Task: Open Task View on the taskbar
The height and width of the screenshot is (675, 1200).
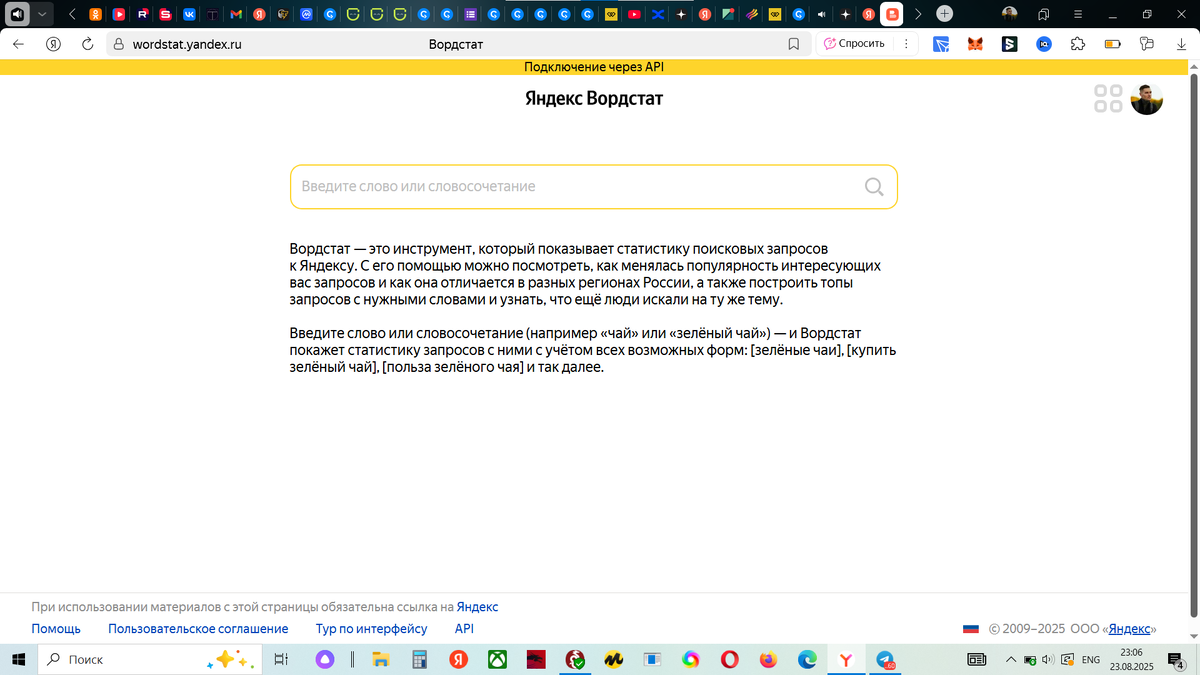Action: tap(282, 659)
